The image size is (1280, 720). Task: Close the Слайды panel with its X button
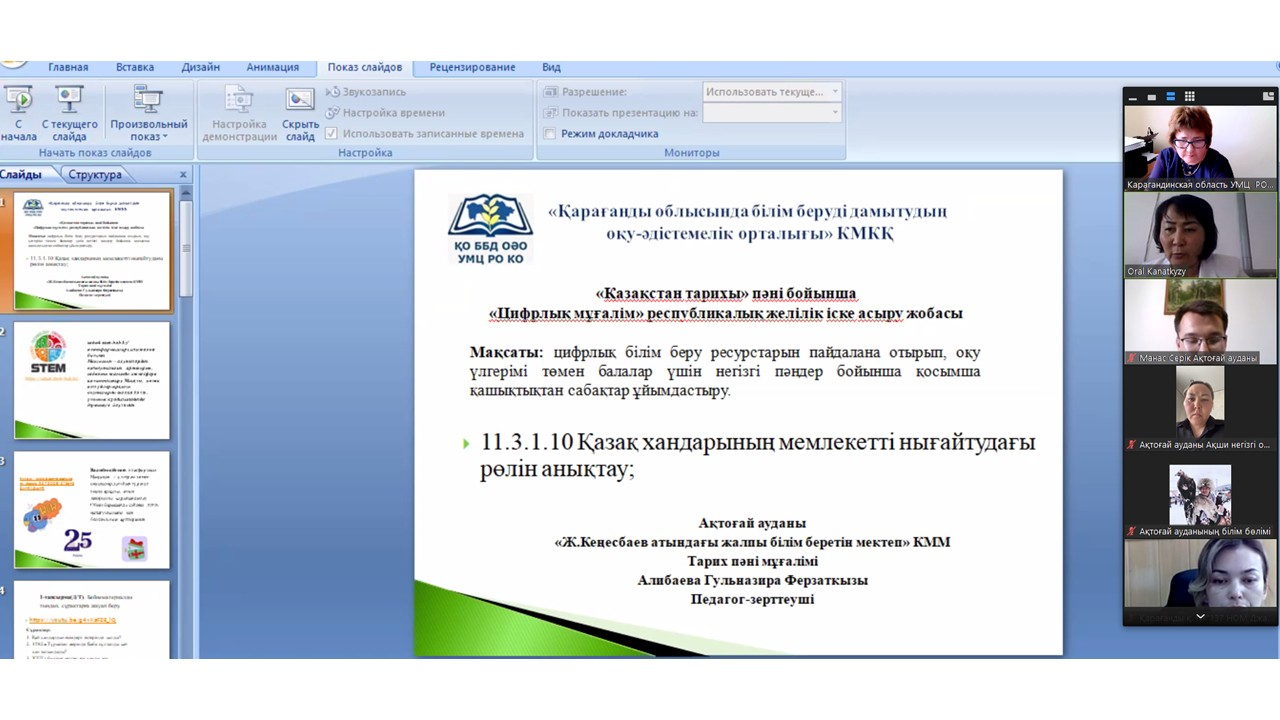(182, 174)
